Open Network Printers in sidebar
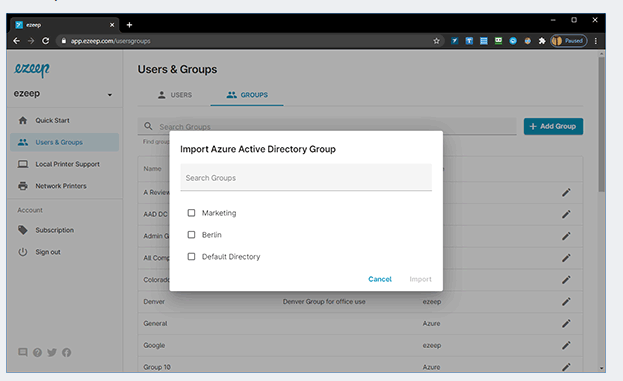 [x=61, y=186]
